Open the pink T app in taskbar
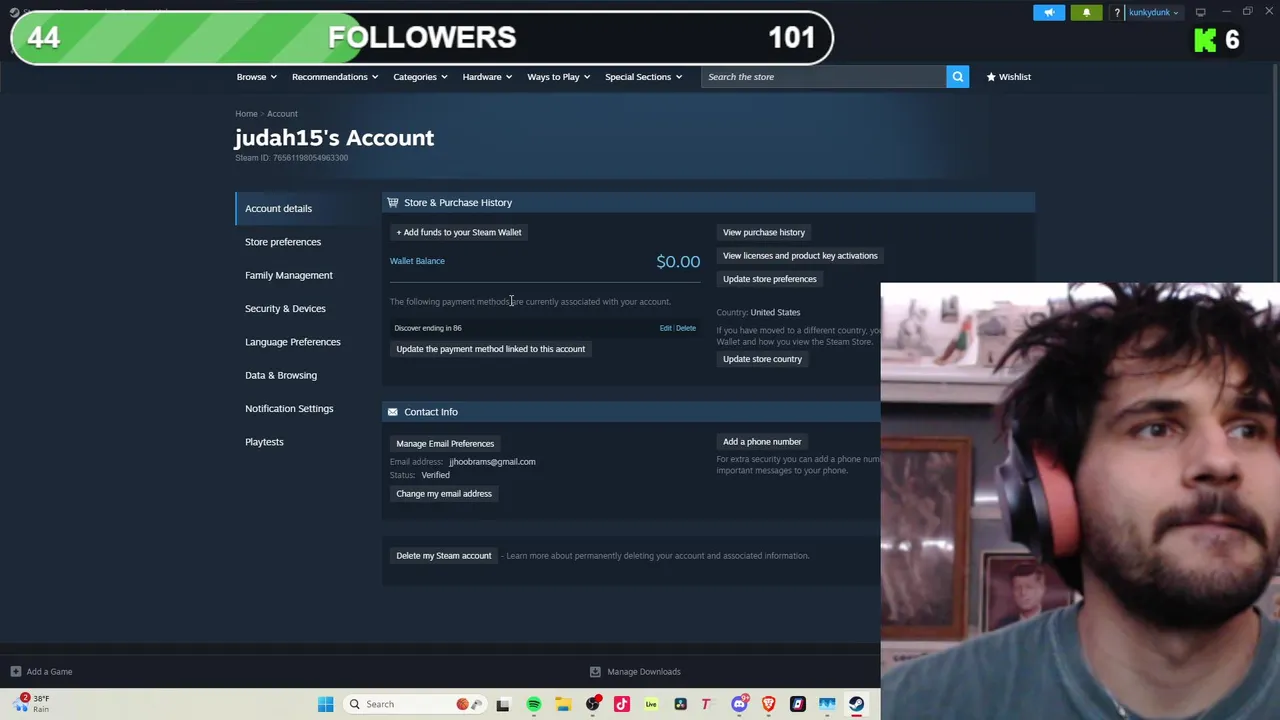 click(706, 704)
